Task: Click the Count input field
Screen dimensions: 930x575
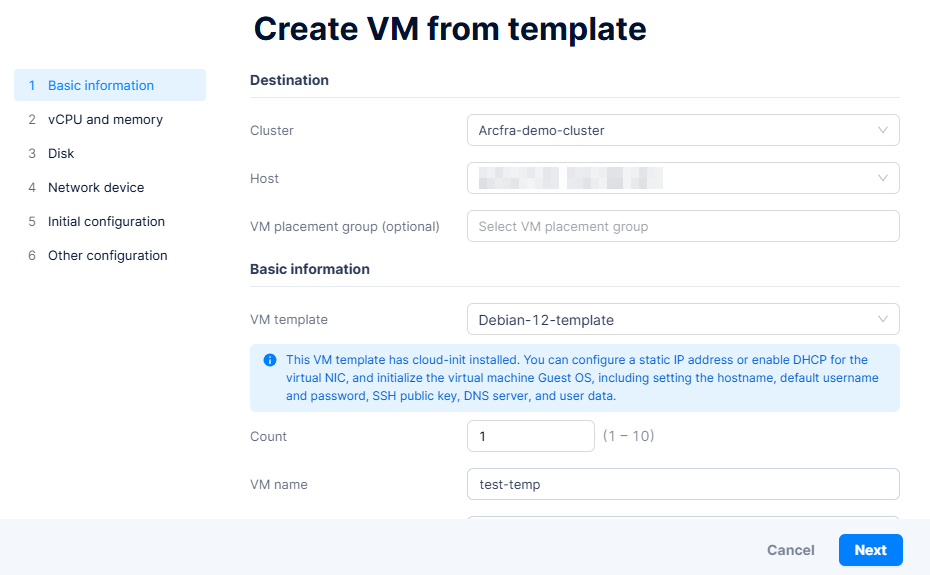Action: 530,436
